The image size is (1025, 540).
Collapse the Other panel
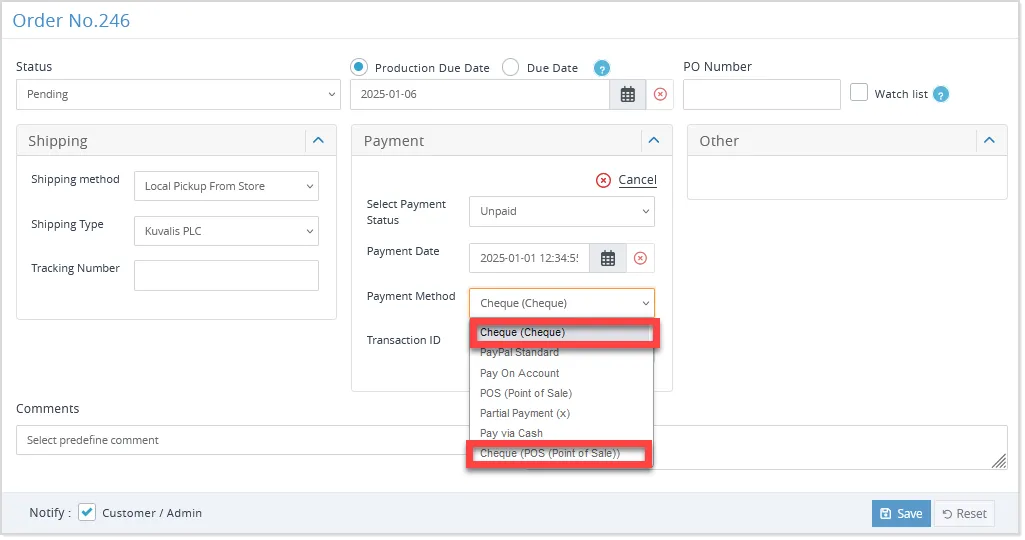[990, 141]
